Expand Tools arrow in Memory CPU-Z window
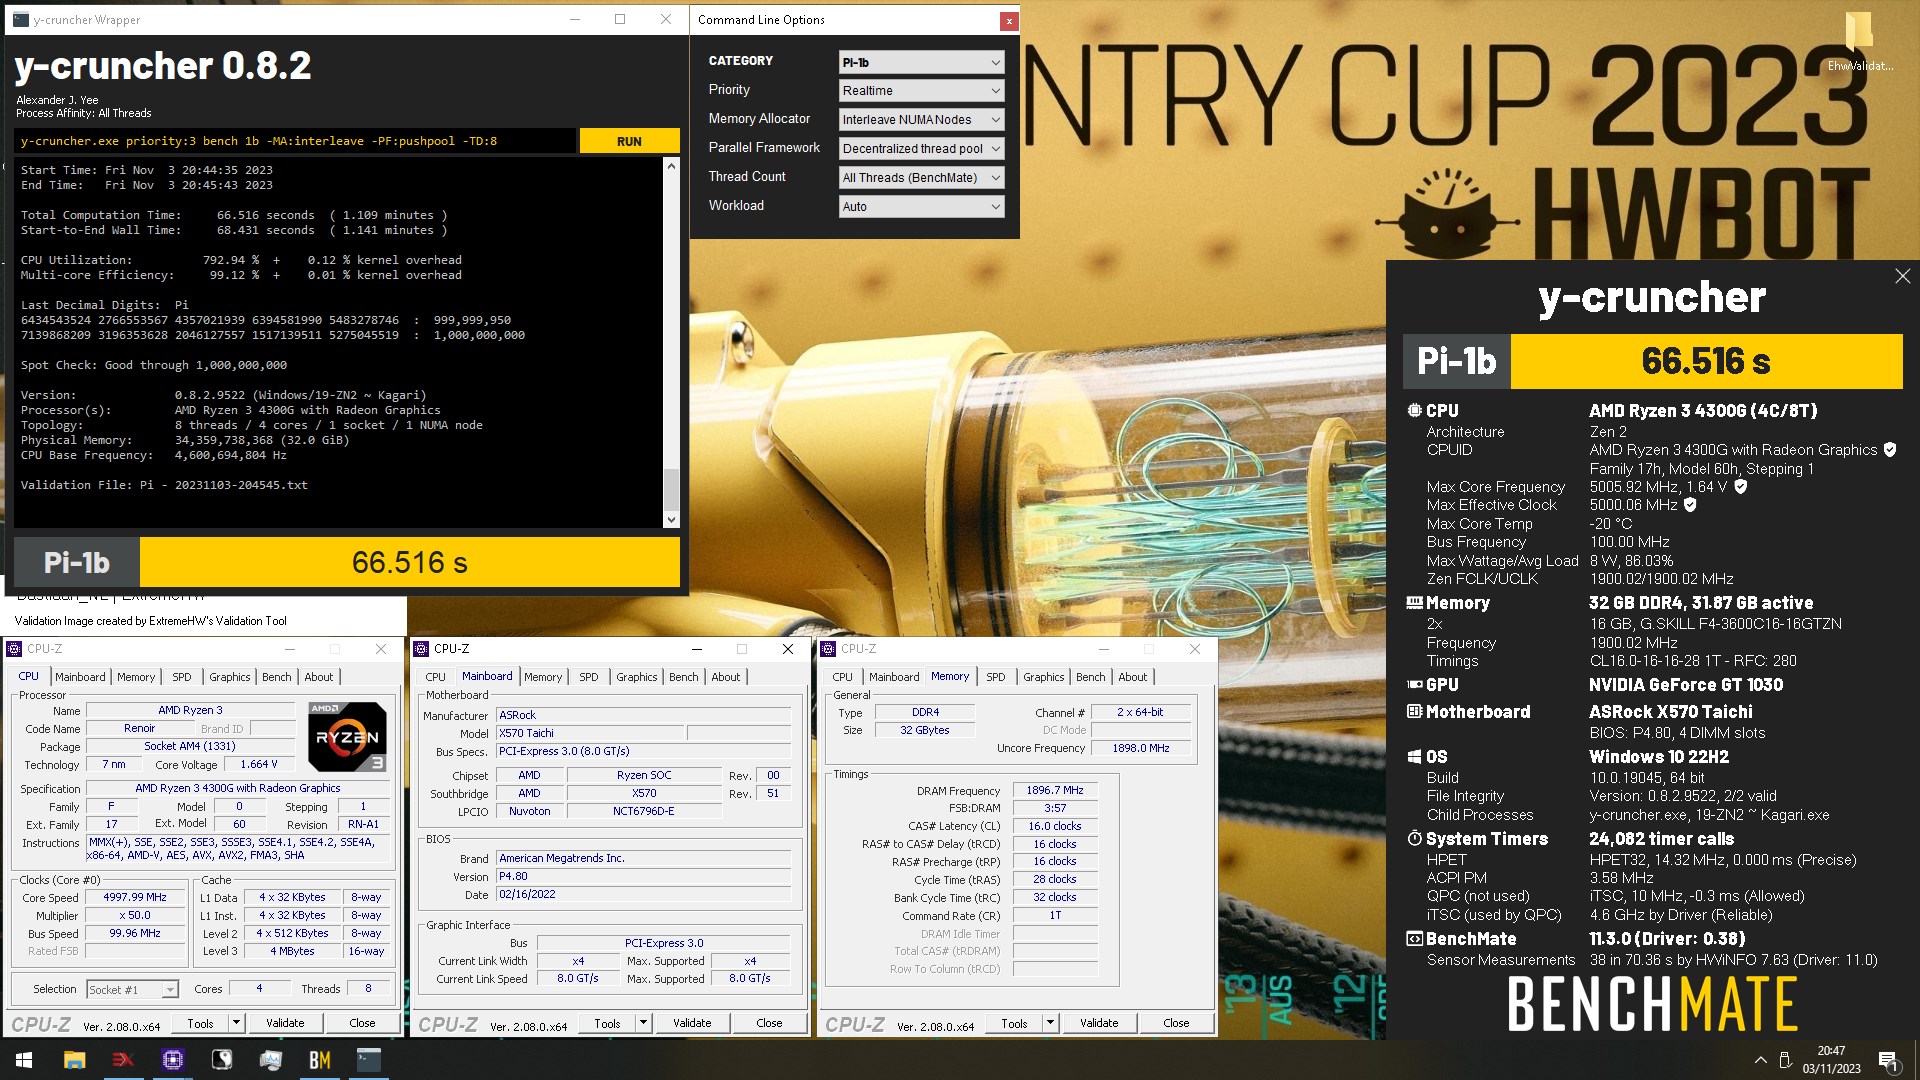 [x=1051, y=1023]
